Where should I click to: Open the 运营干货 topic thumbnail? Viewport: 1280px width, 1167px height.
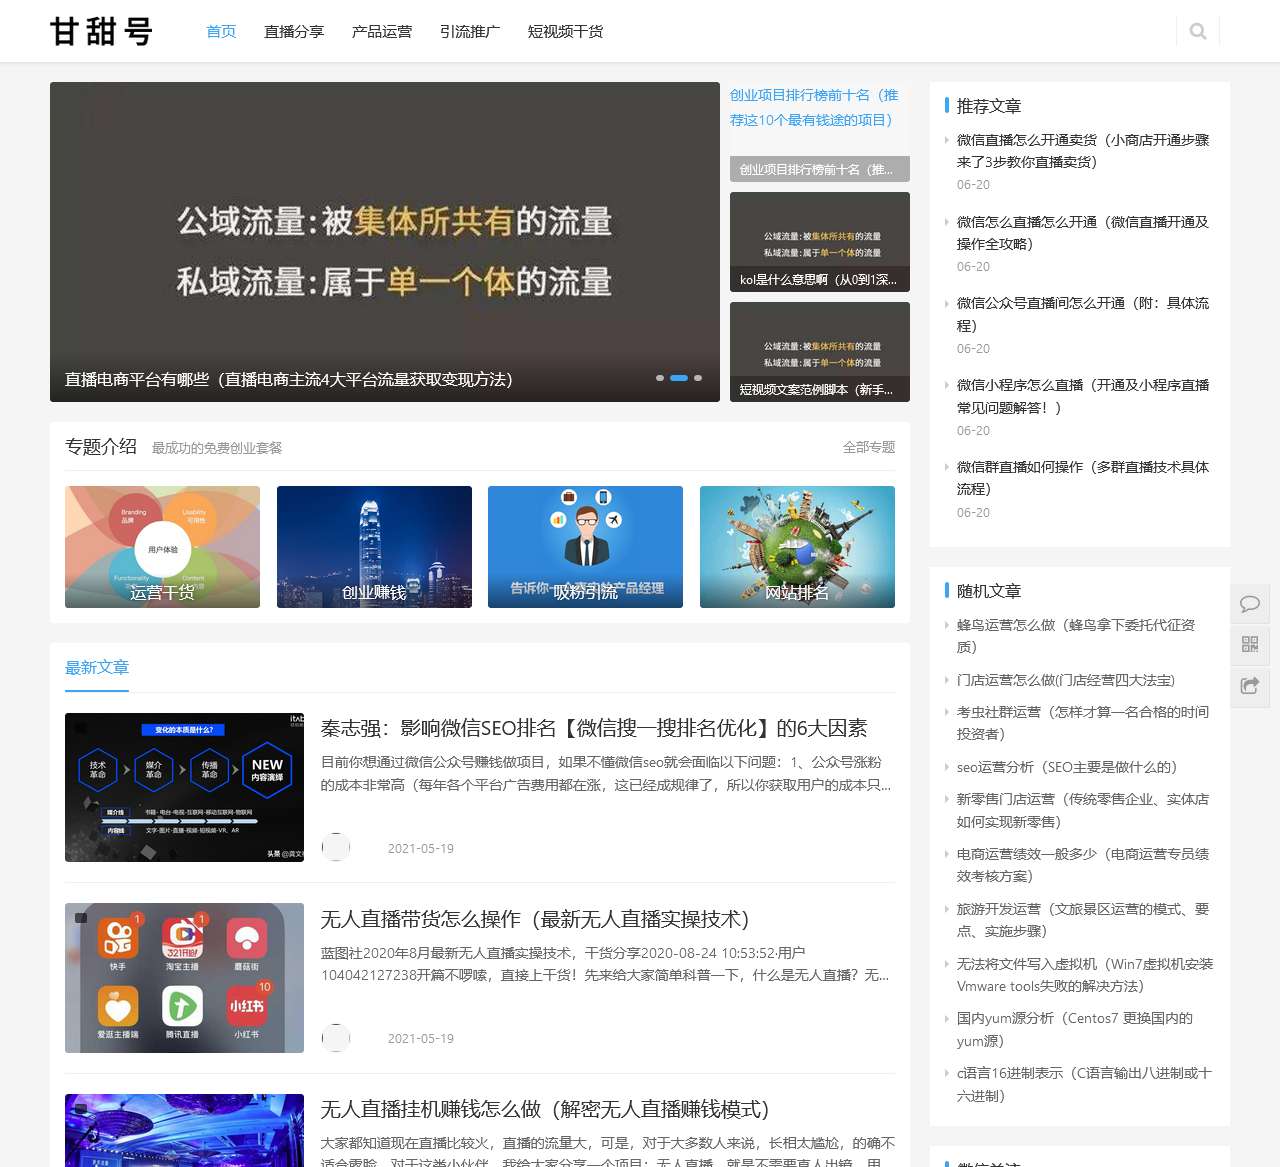tap(162, 547)
